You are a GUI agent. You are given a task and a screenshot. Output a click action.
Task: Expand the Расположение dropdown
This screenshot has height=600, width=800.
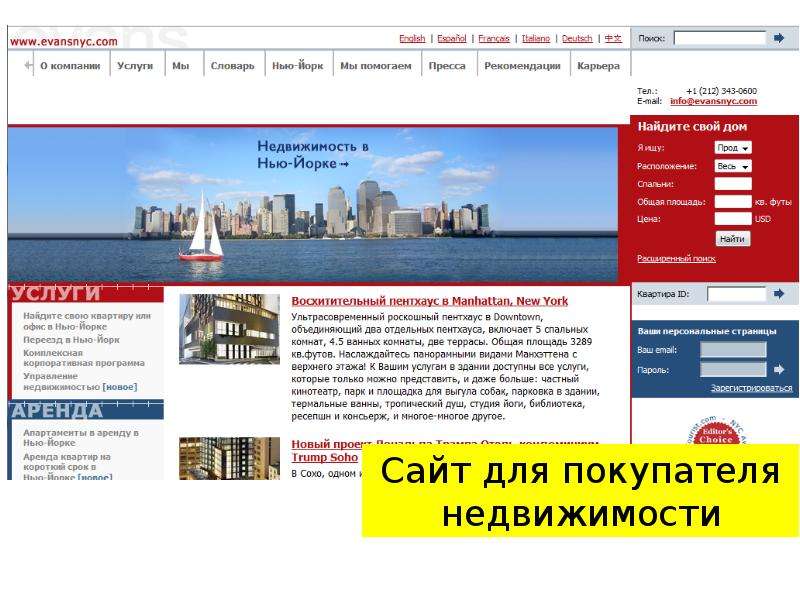(733, 166)
